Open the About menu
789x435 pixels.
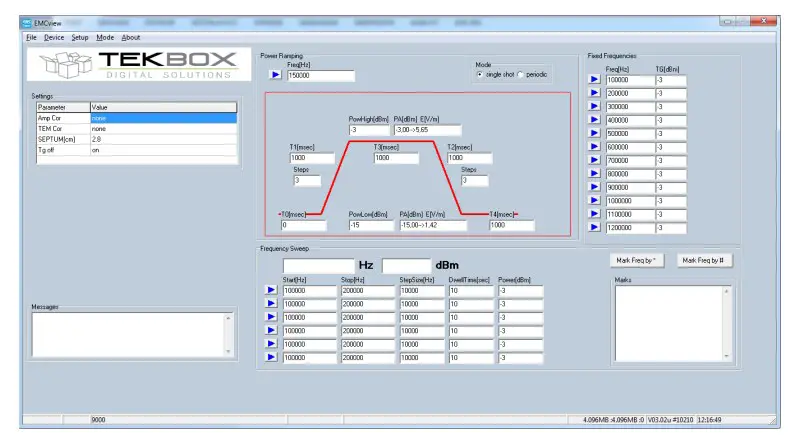tap(131, 37)
